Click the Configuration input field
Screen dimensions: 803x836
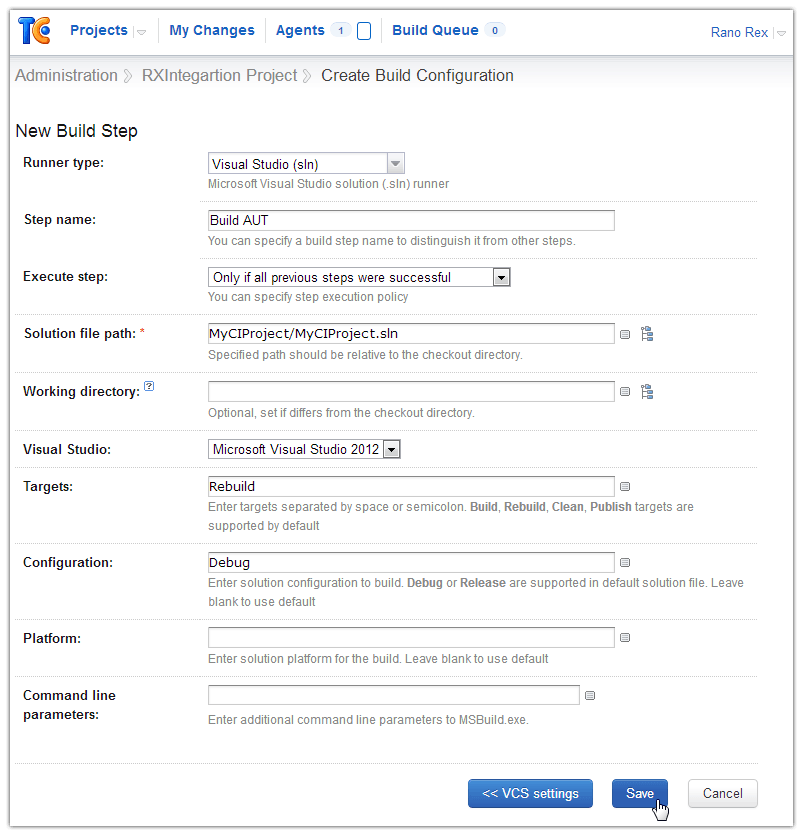click(x=411, y=562)
